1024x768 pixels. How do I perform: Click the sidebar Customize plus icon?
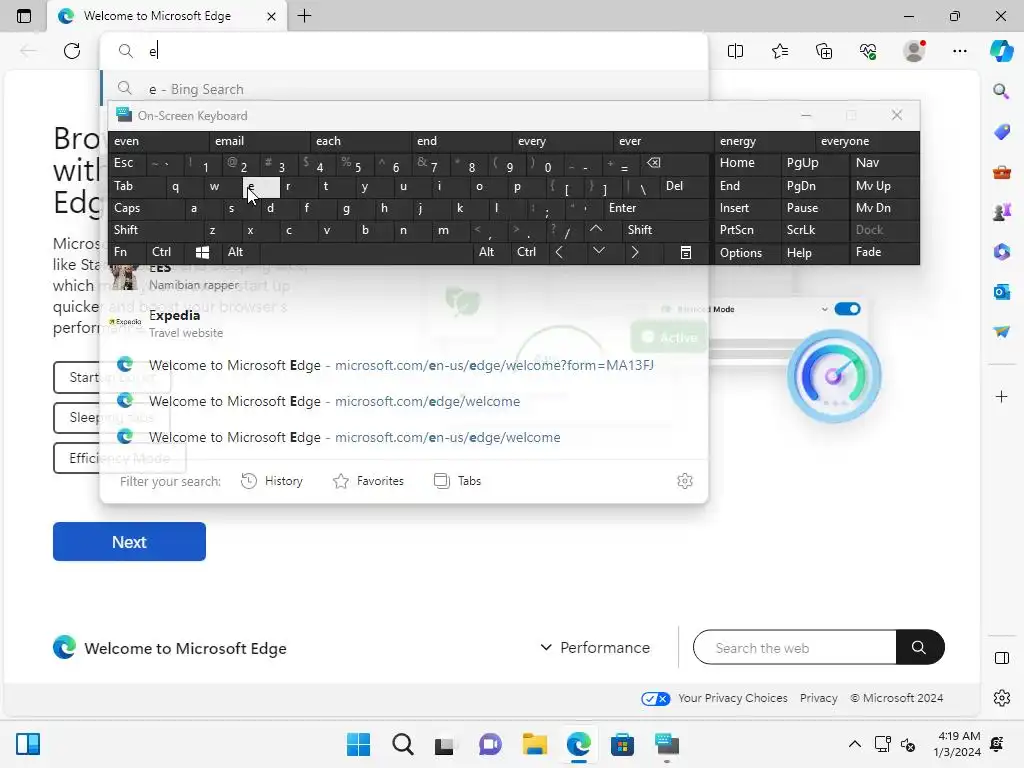(x=1002, y=396)
